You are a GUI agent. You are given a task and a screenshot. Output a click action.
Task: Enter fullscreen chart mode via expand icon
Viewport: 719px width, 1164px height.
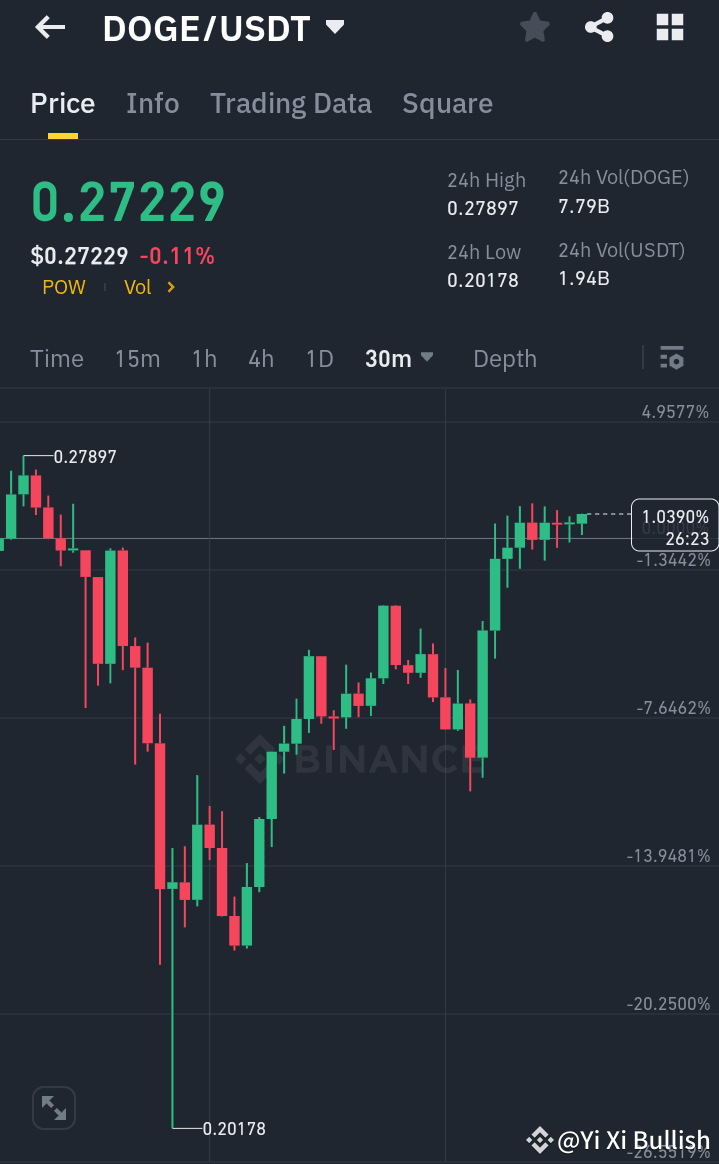click(53, 1107)
